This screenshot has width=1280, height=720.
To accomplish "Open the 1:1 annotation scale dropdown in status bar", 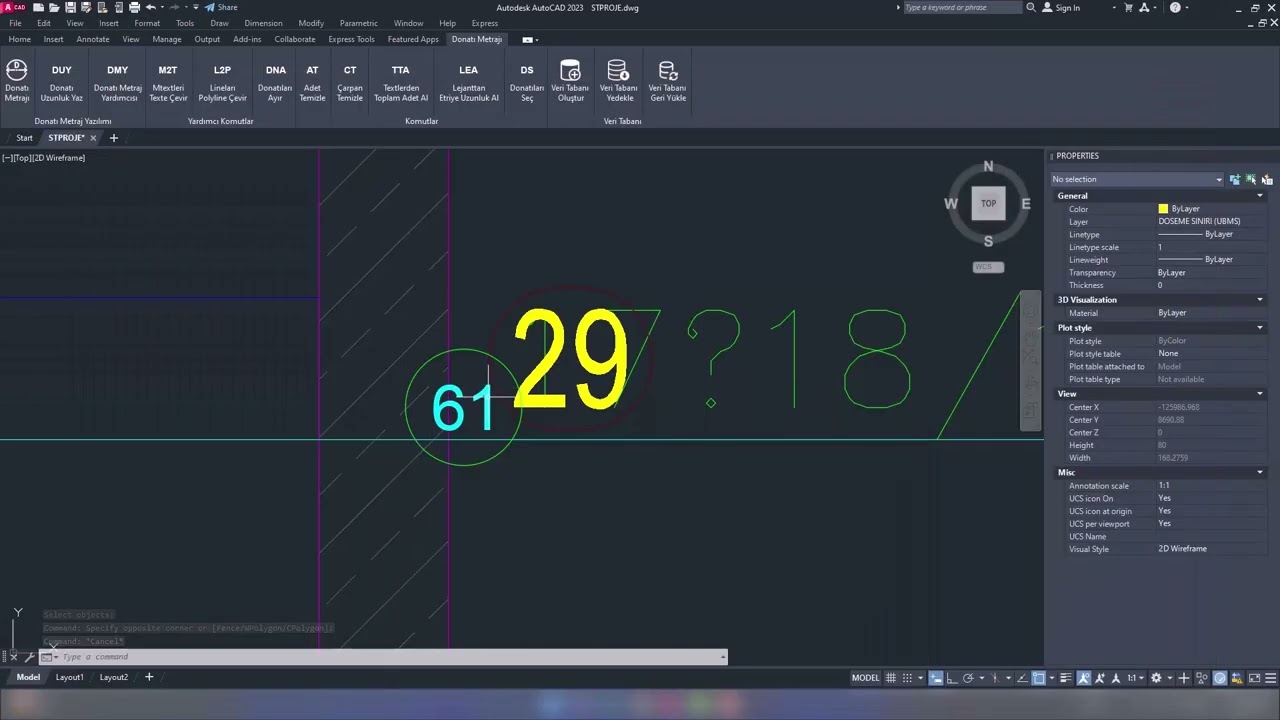I will (x=1136, y=678).
